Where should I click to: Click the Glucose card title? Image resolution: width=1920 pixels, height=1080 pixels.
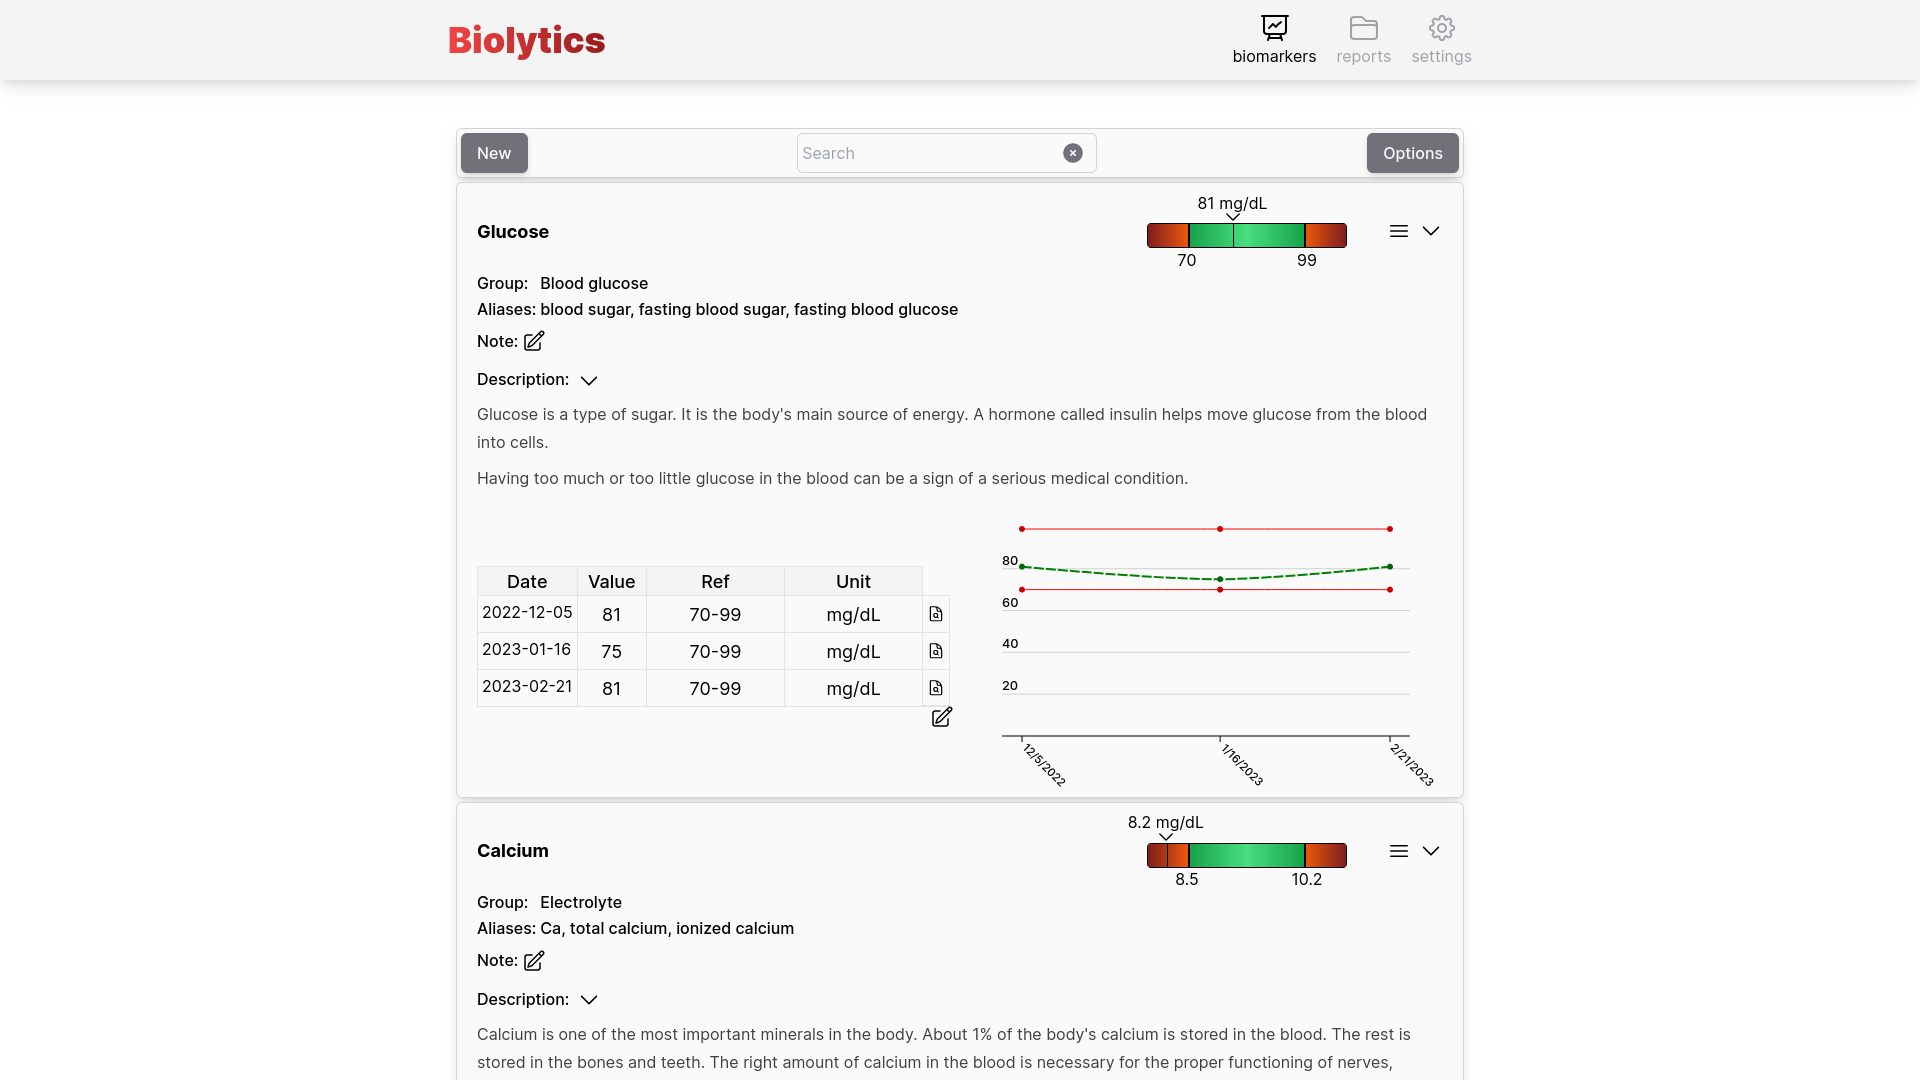pos(513,232)
